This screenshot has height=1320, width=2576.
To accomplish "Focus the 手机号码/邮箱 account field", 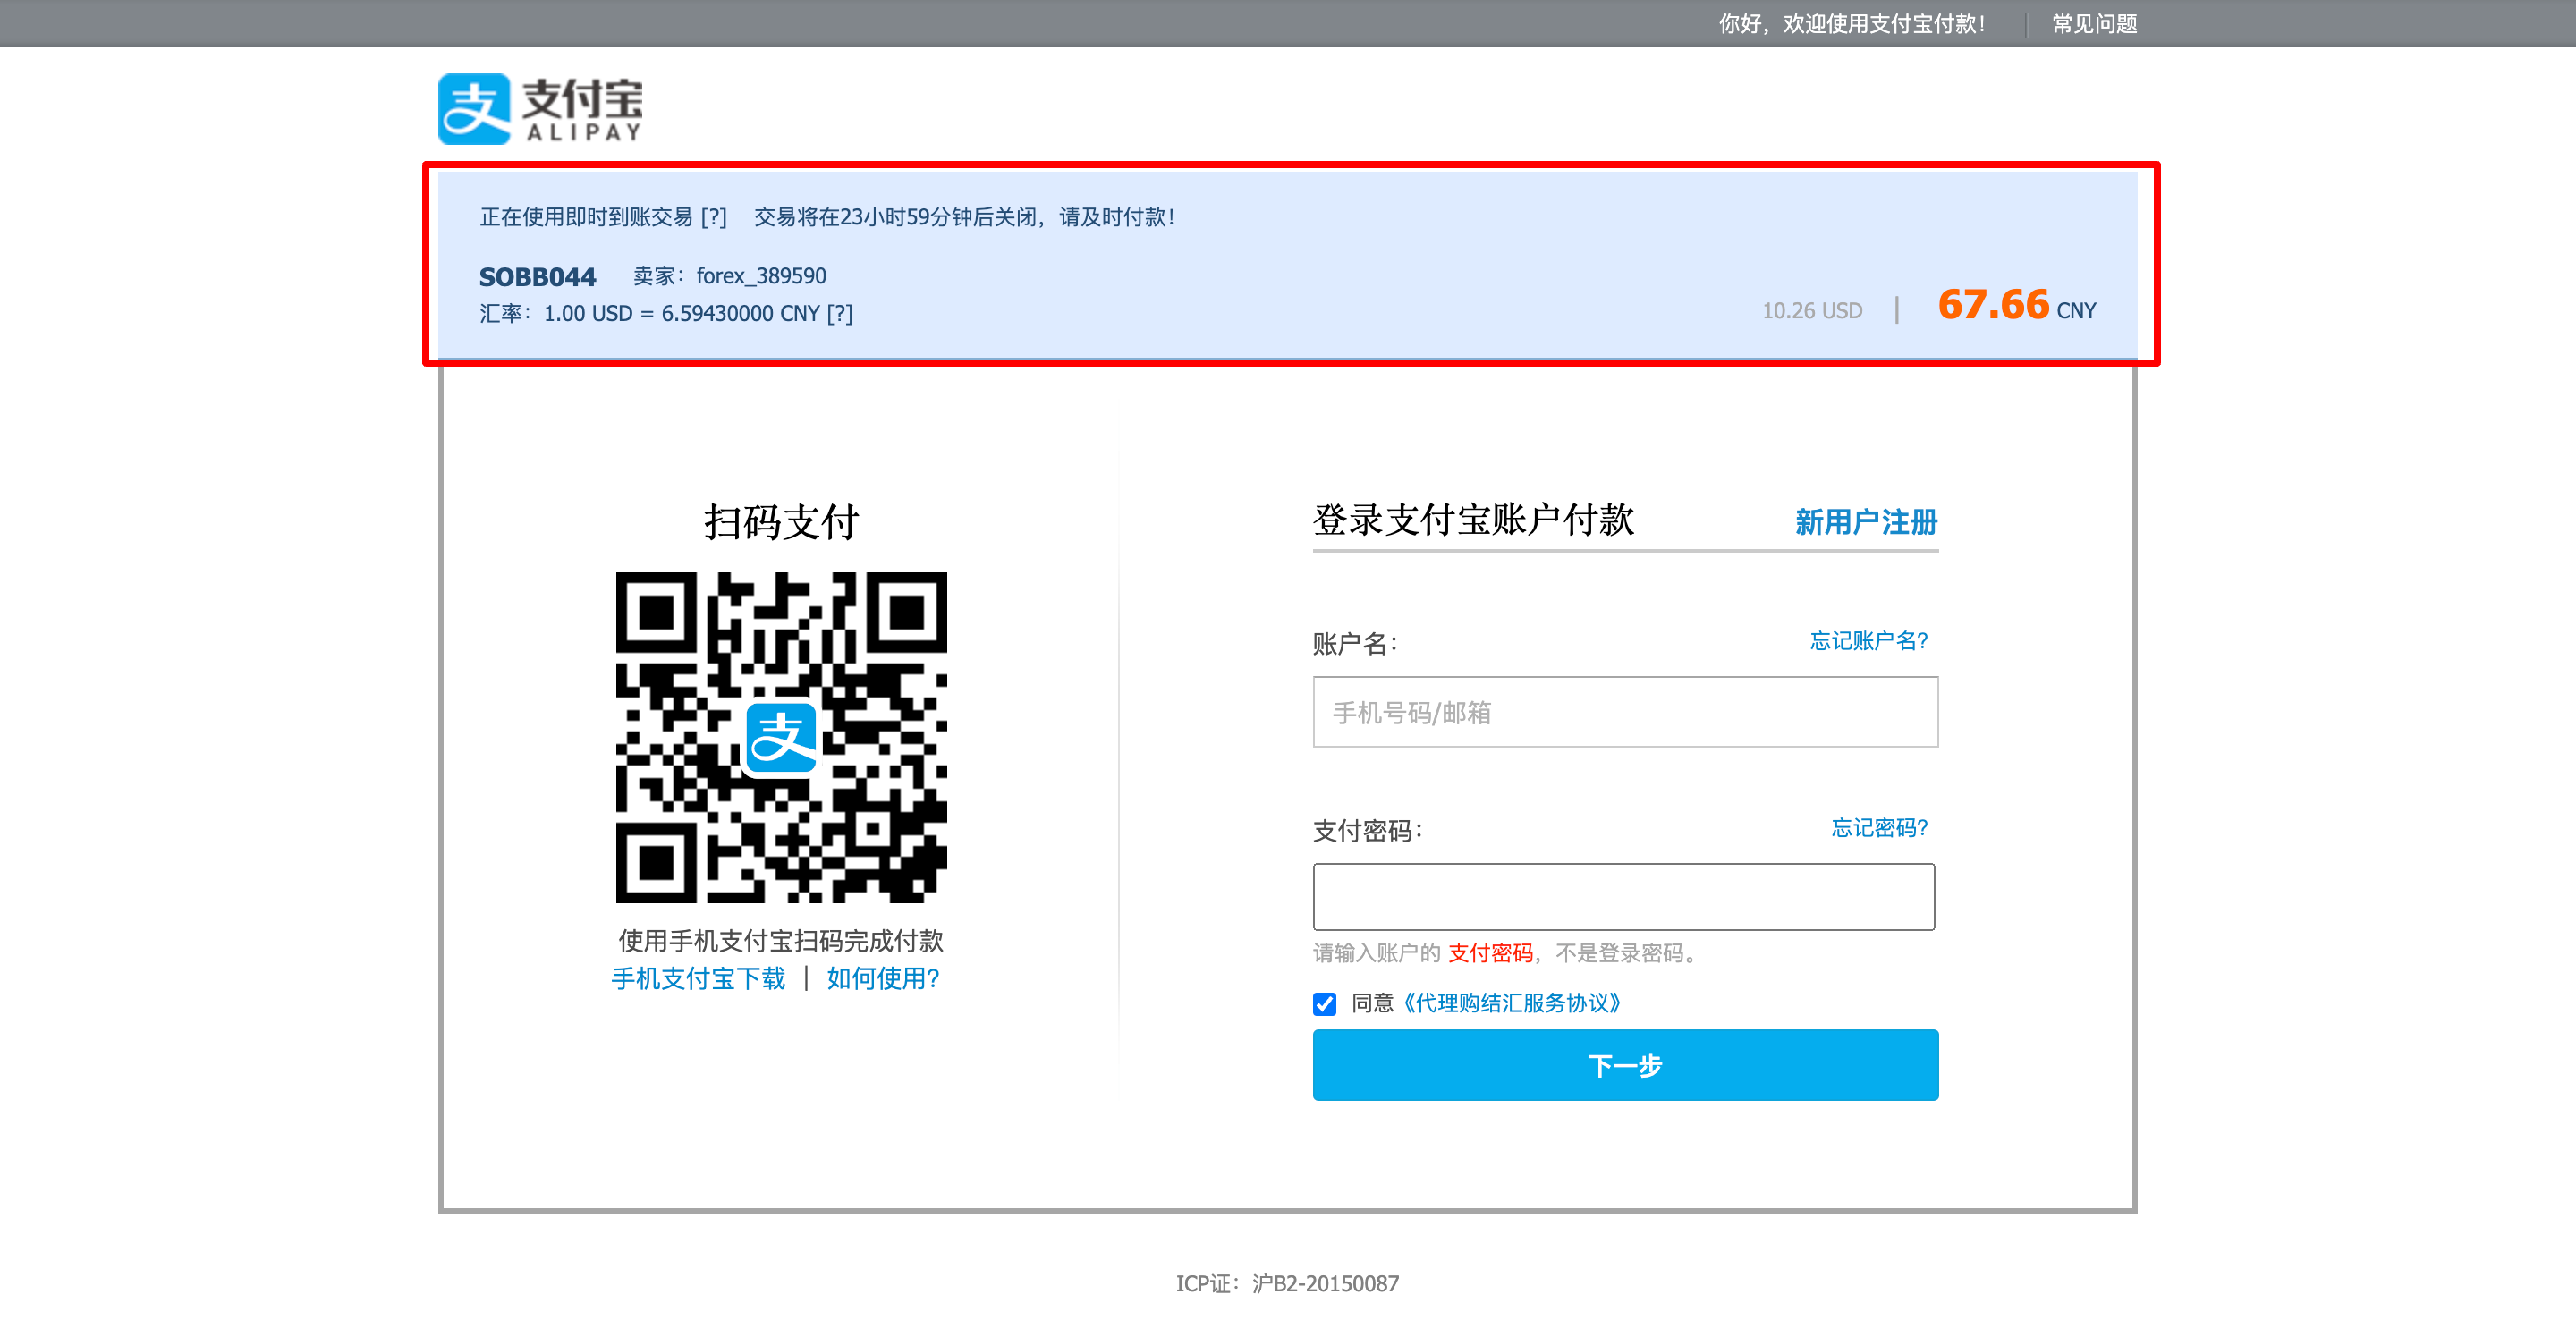I will click(1625, 712).
